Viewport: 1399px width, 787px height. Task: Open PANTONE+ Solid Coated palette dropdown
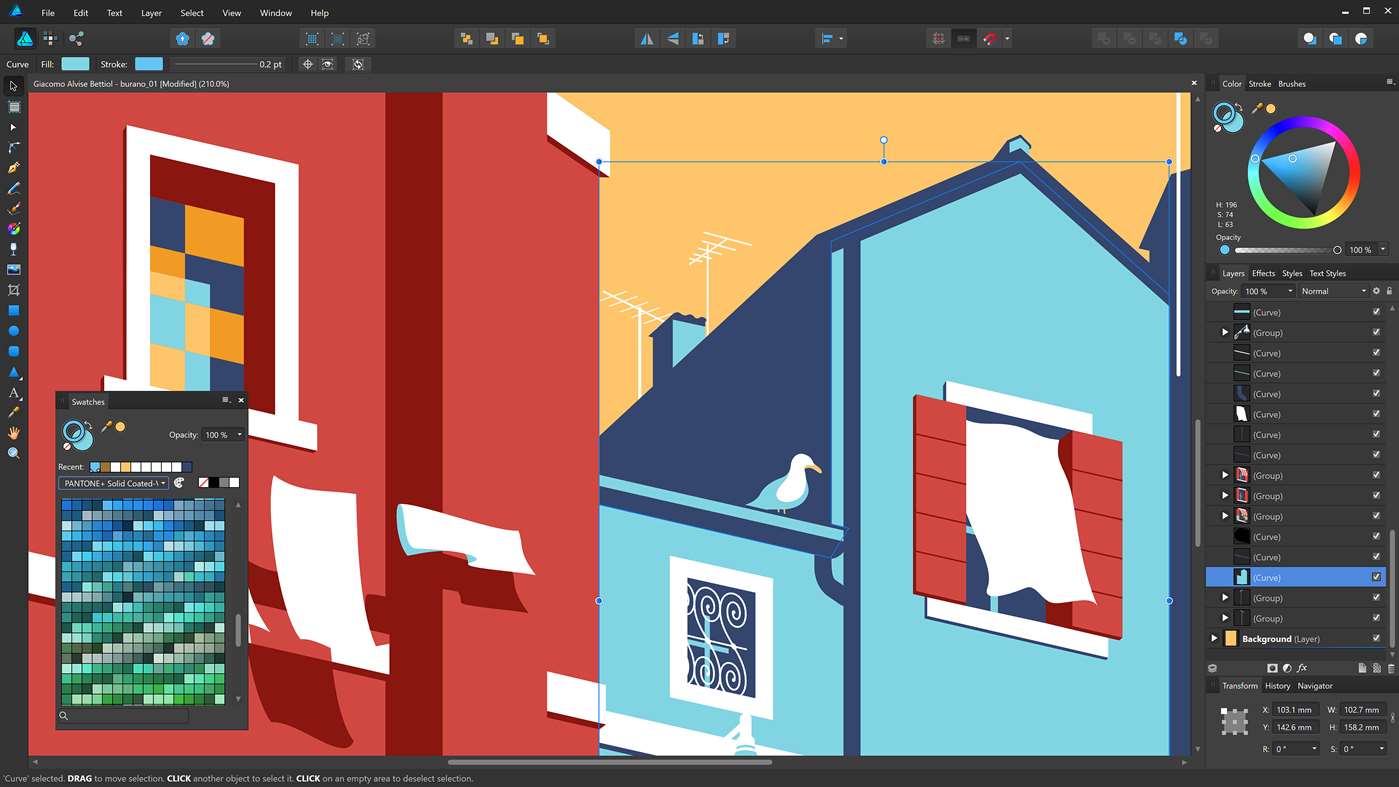pos(114,483)
